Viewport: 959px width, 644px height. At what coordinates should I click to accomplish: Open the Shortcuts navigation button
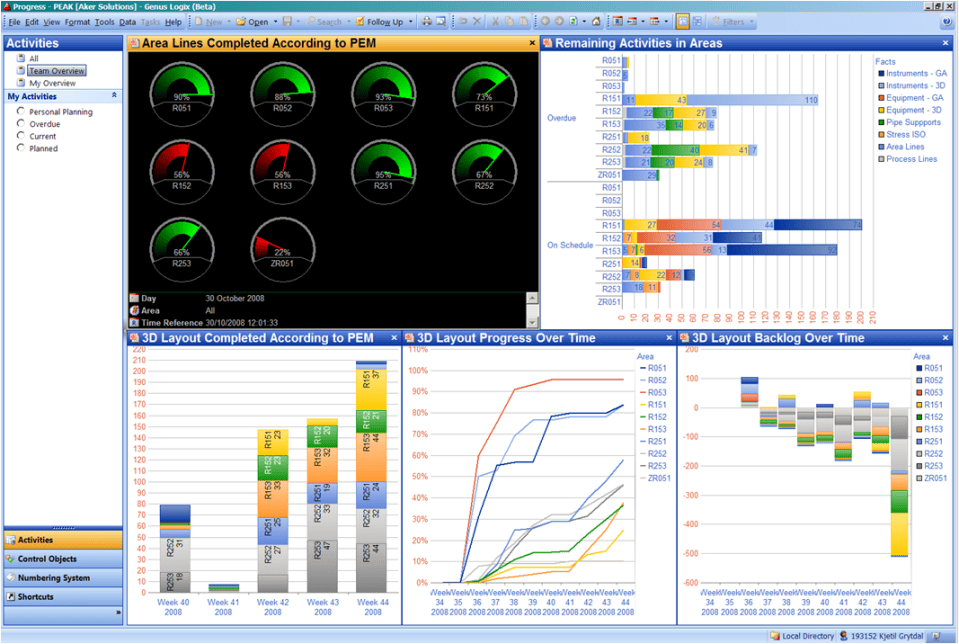63,597
